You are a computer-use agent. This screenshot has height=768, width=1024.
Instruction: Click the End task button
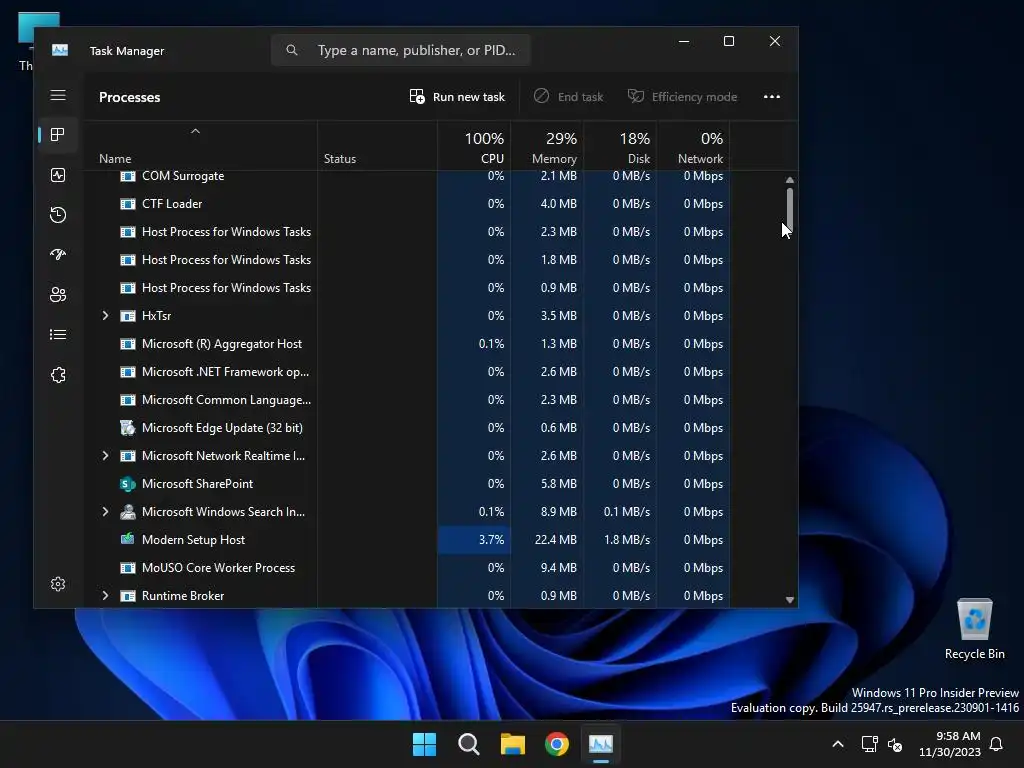coord(568,97)
